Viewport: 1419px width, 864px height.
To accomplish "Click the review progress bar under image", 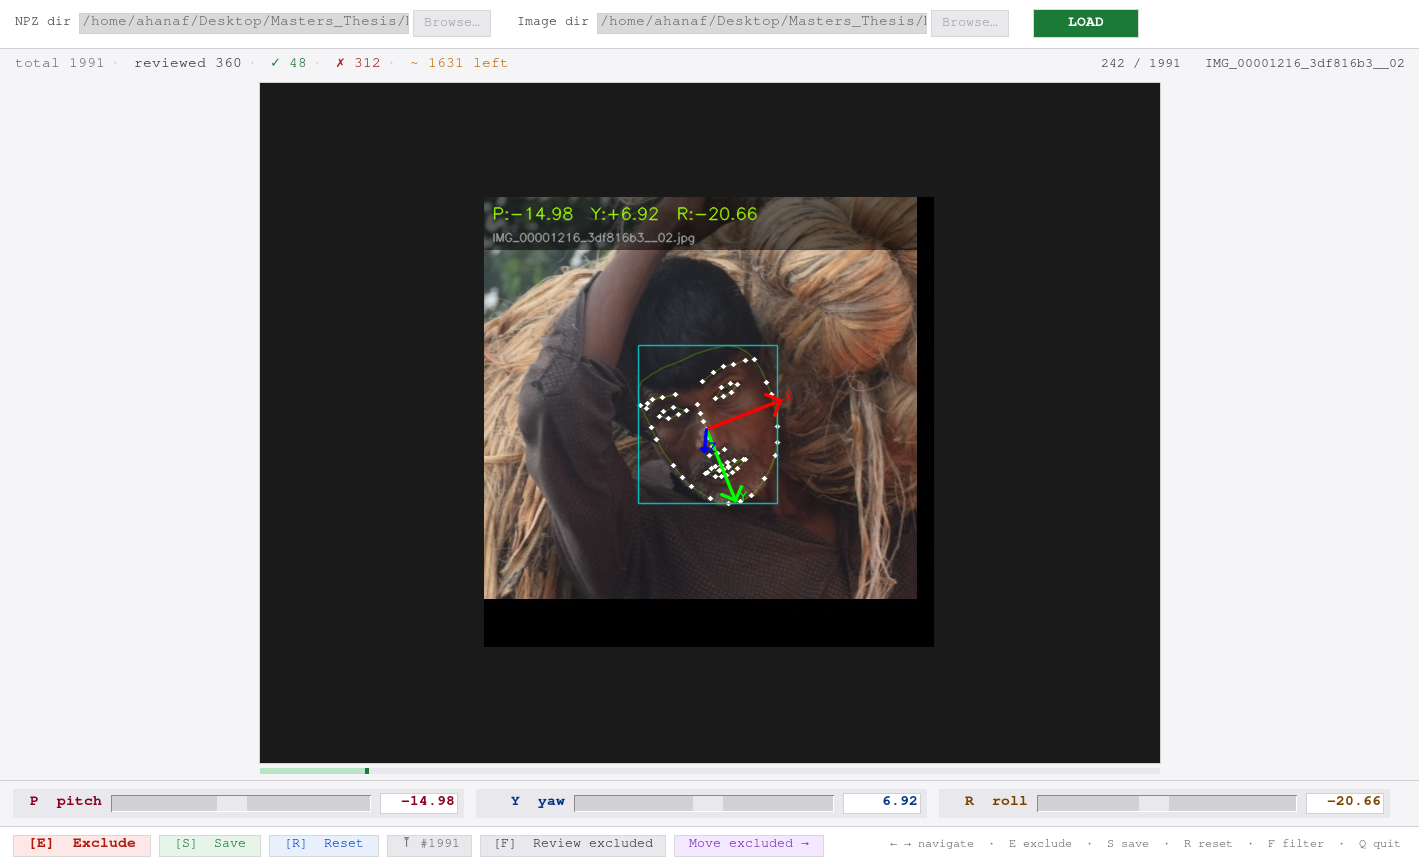I will [710, 771].
